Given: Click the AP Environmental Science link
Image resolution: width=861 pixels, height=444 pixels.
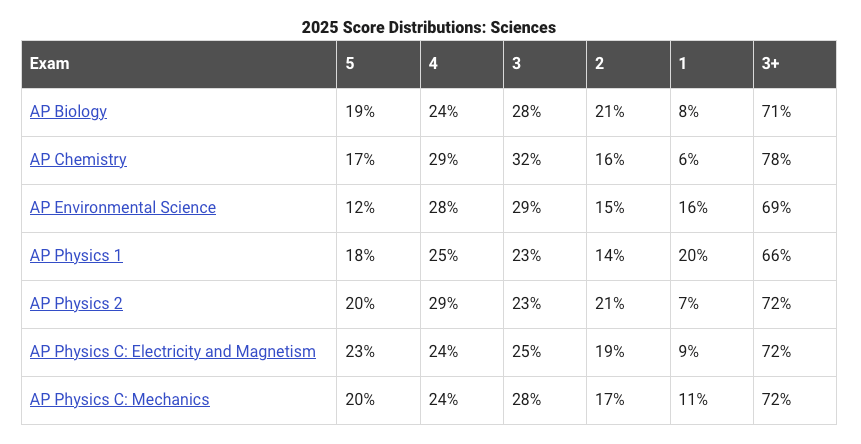Looking at the screenshot, I should [x=123, y=208].
